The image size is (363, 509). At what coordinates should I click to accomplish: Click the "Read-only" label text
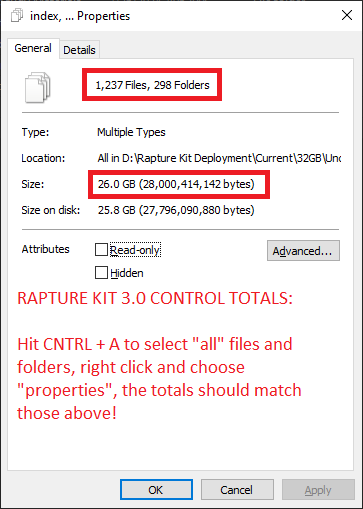[135, 250]
